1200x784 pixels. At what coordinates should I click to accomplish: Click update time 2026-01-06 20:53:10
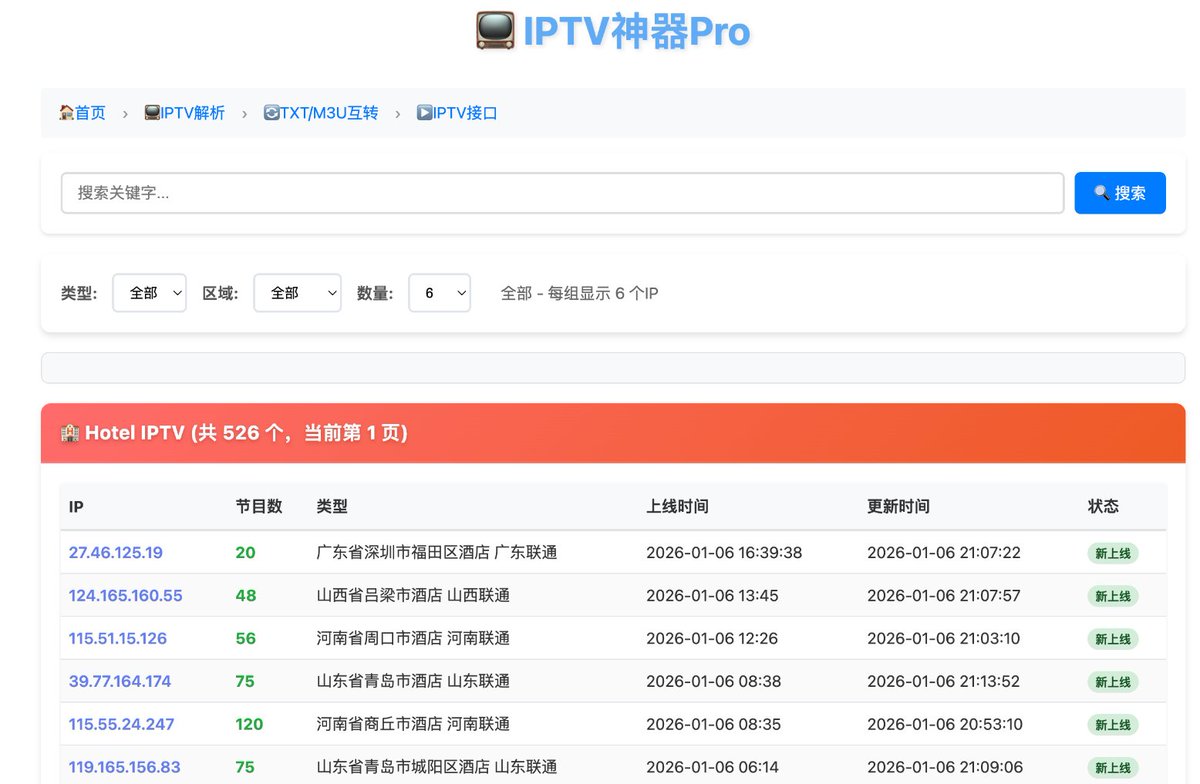(945, 724)
